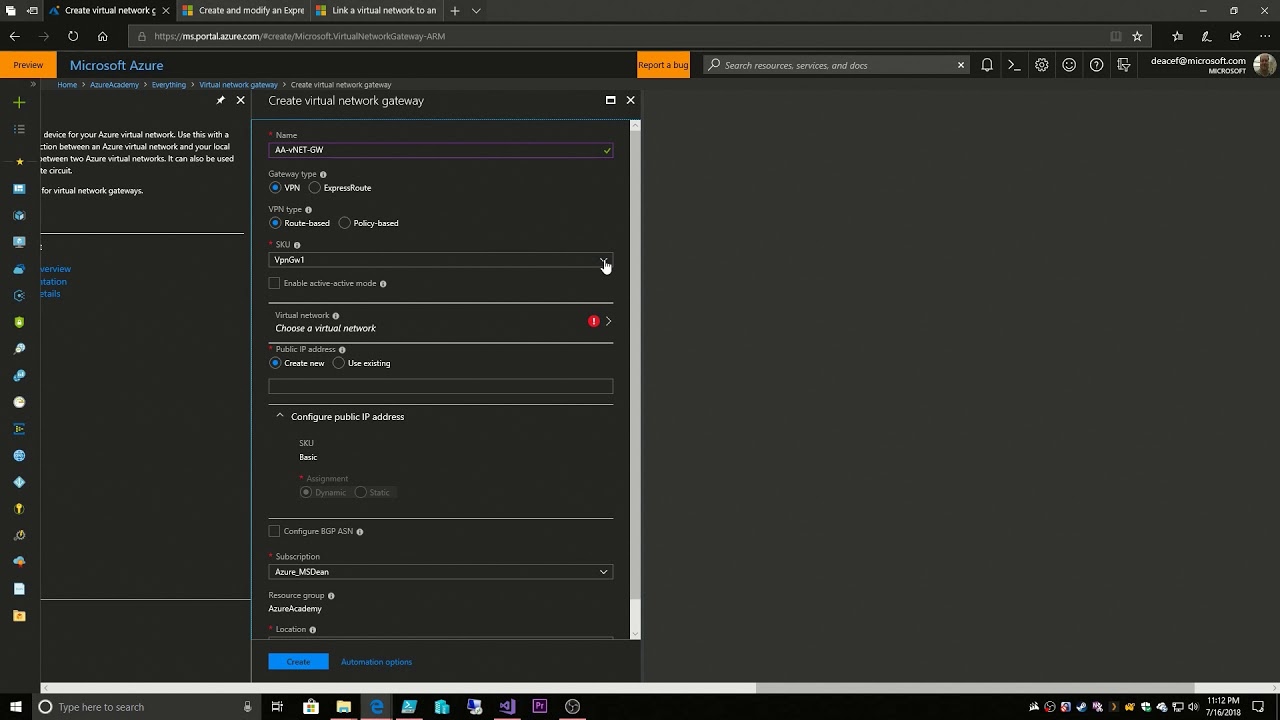The width and height of the screenshot is (1280, 720).
Task: Open the dashboard icon in sidebar
Action: tap(19, 189)
